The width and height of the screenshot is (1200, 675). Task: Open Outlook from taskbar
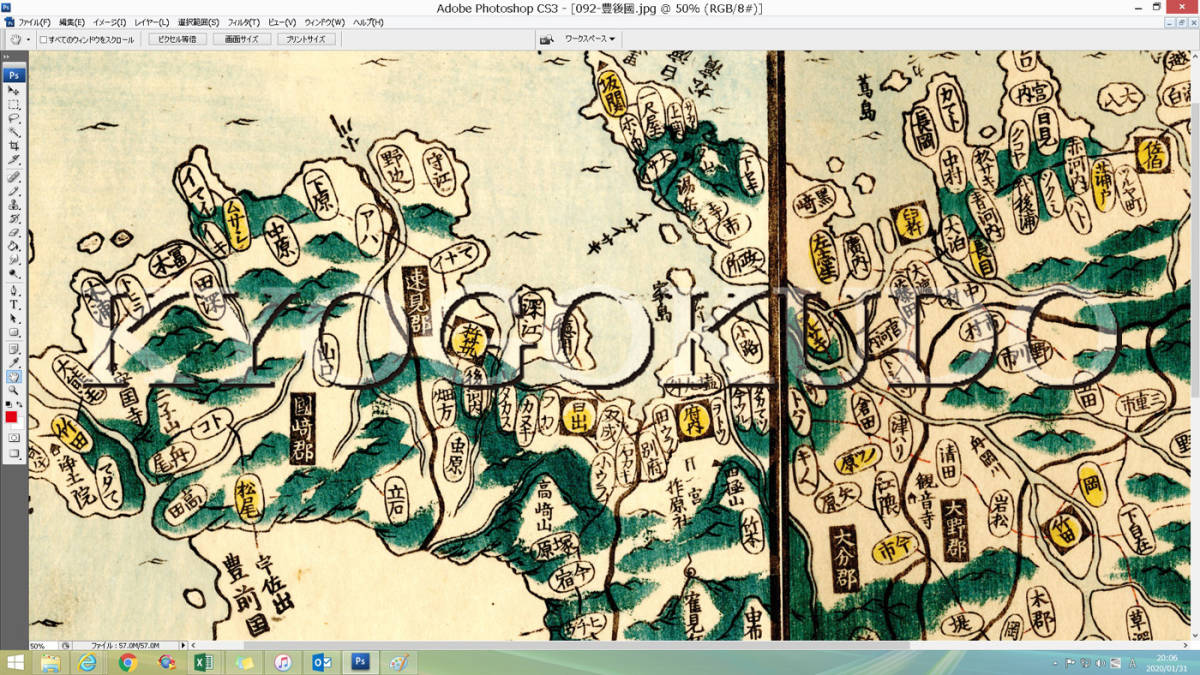point(321,663)
